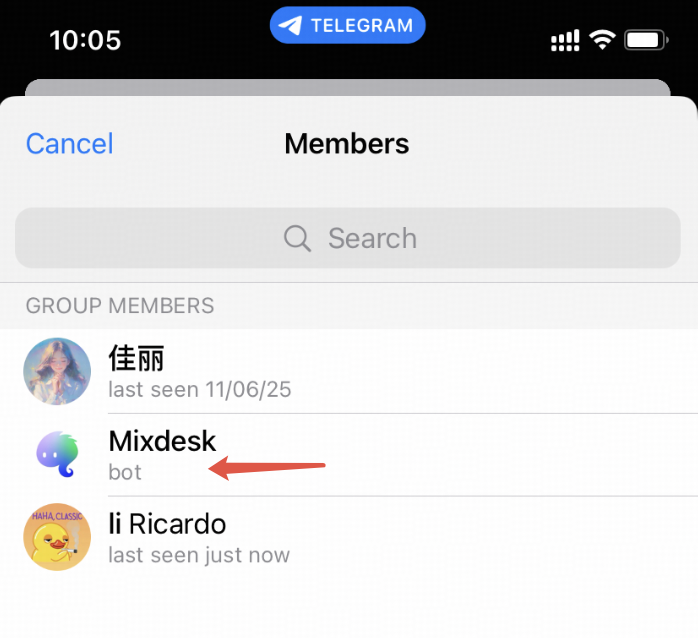Image resolution: width=698 pixels, height=638 pixels.
Task: Open the Telegram pill in status bar
Action: tap(348, 25)
